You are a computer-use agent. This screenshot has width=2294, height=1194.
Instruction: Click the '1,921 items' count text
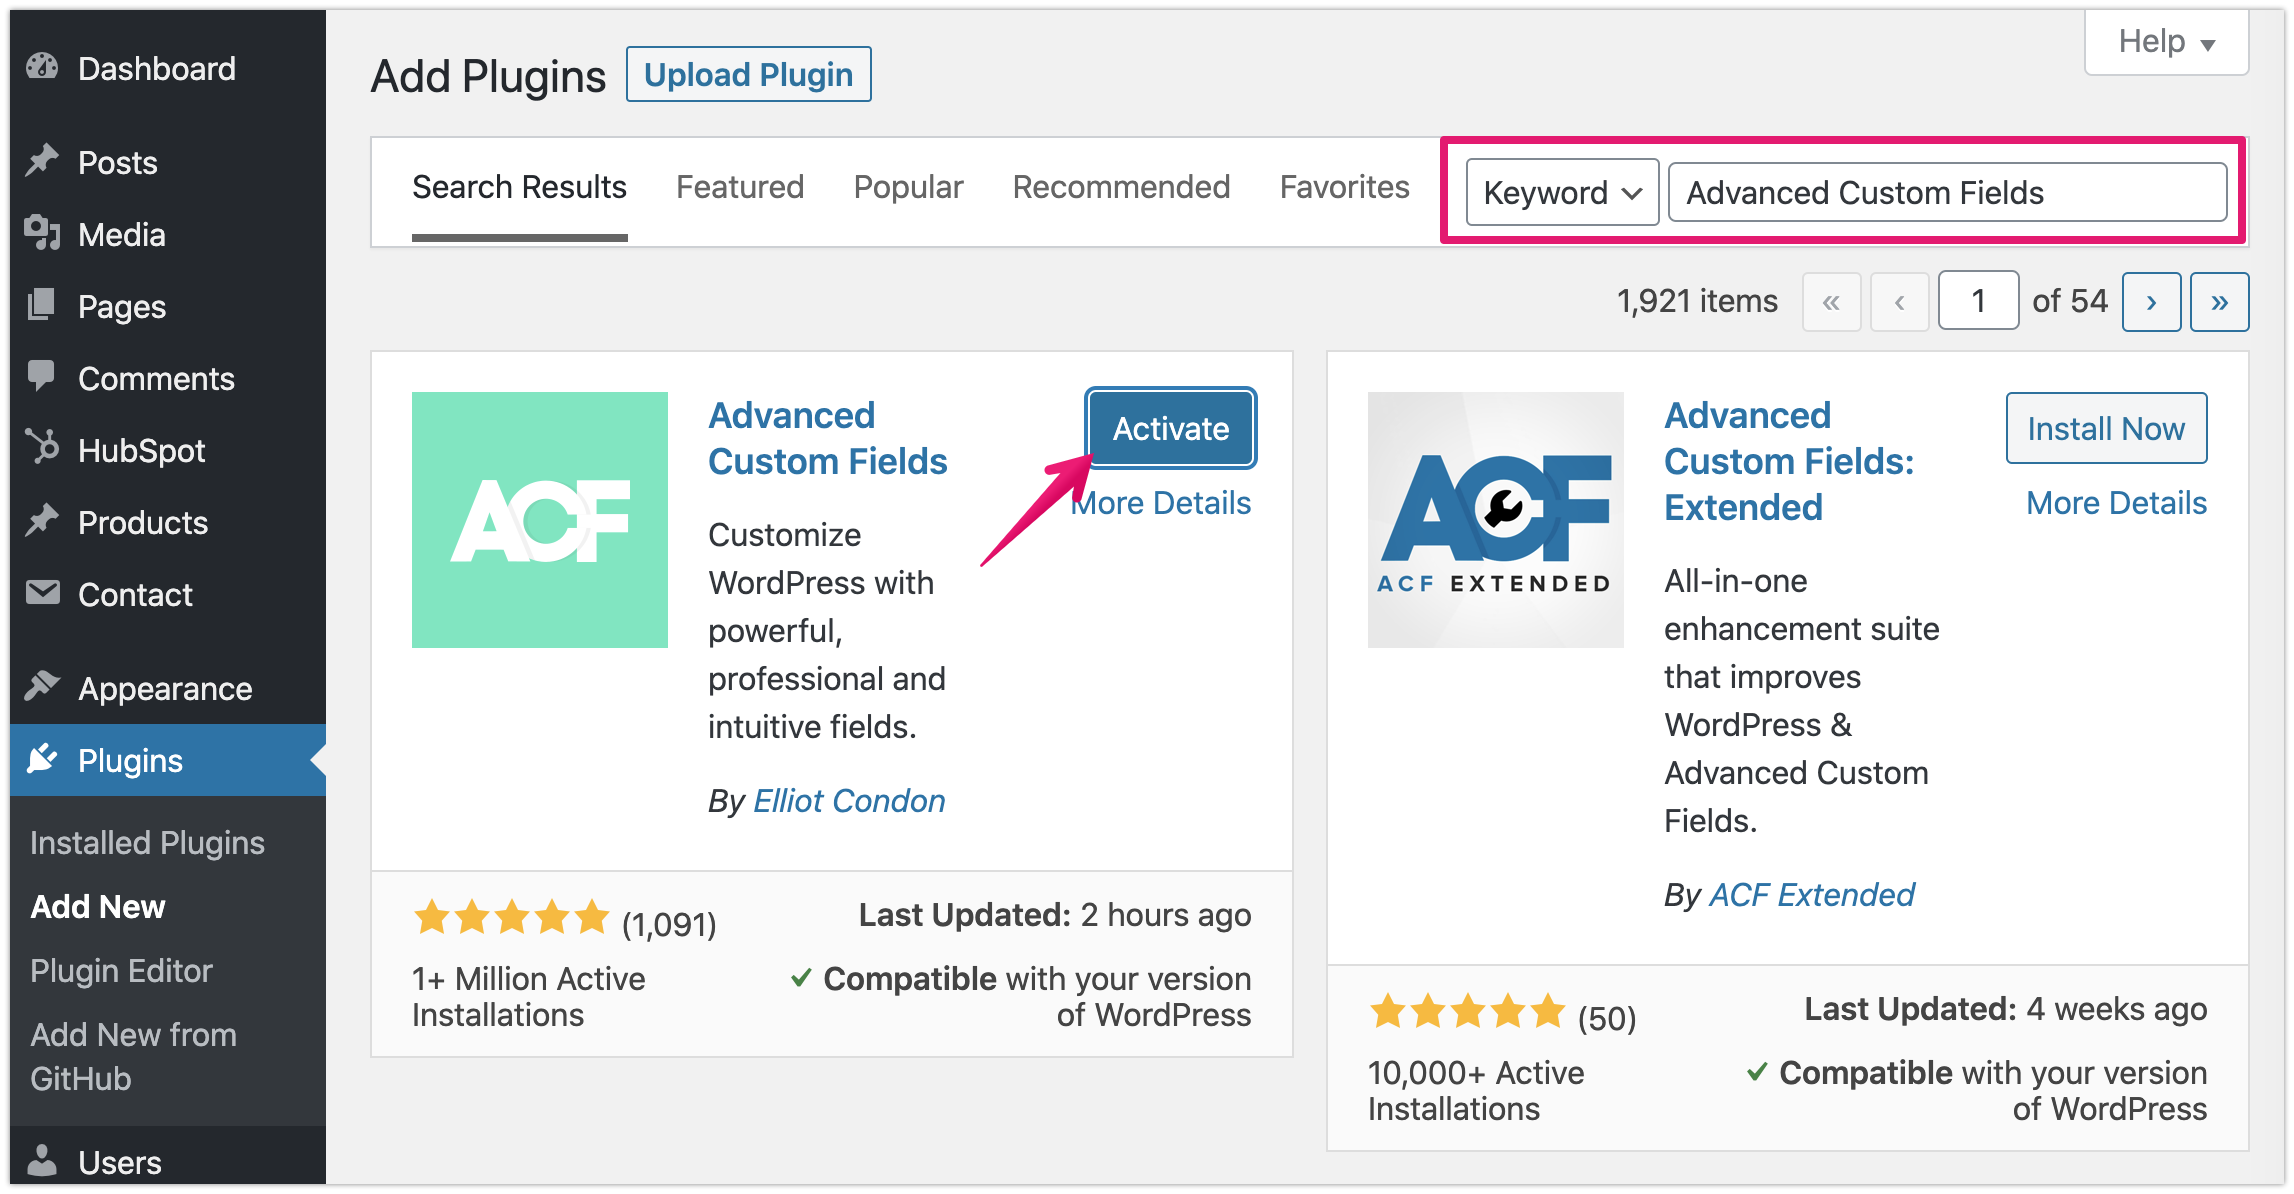pyautogui.click(x=1697, y=301)
